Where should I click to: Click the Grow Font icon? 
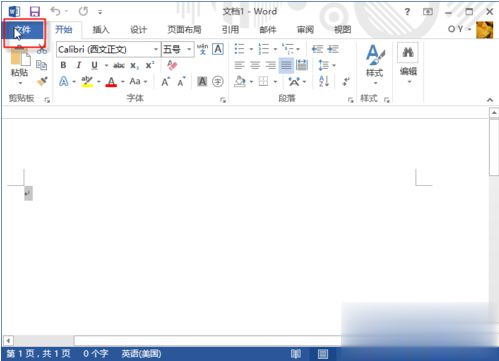(x=165, y=81)
